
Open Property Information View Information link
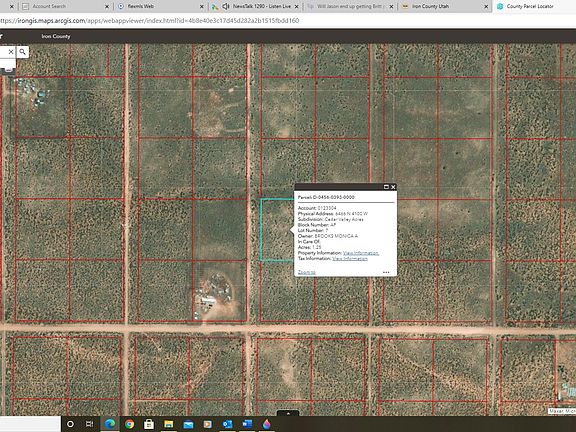coord(361,253)
